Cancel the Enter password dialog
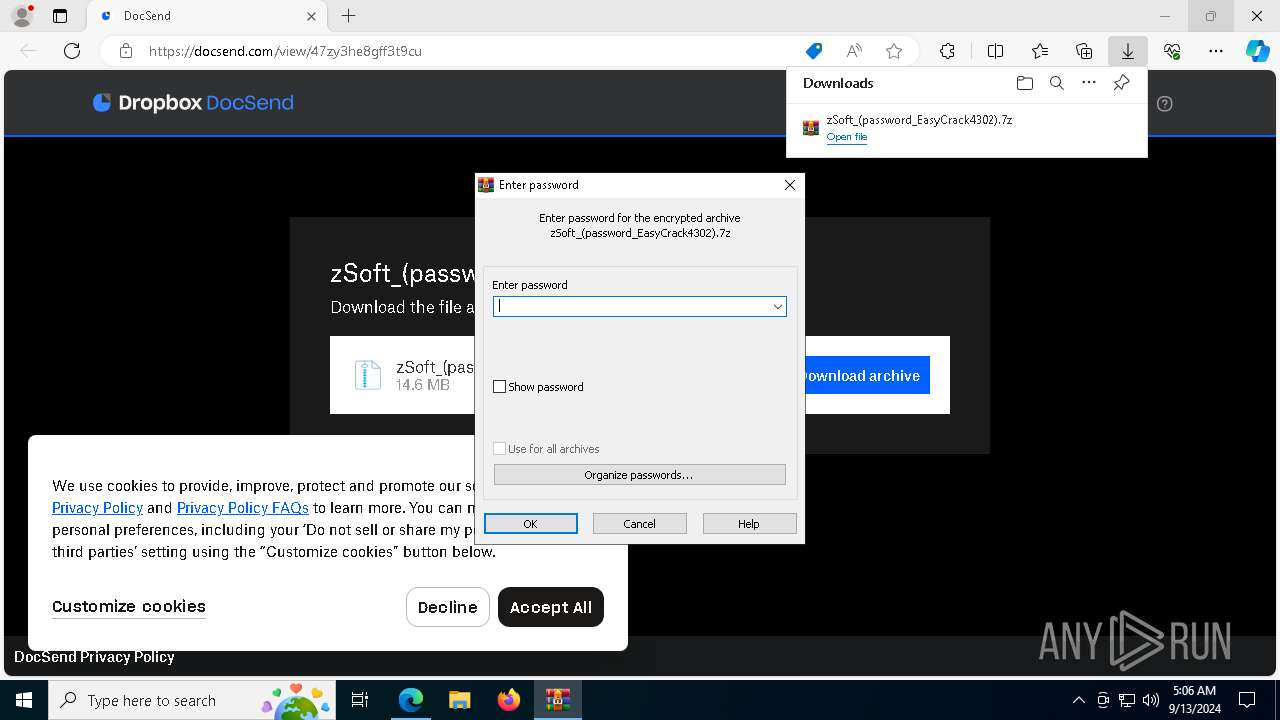The height and width of the screenshot is (720, 1280). tap(639, 524)
